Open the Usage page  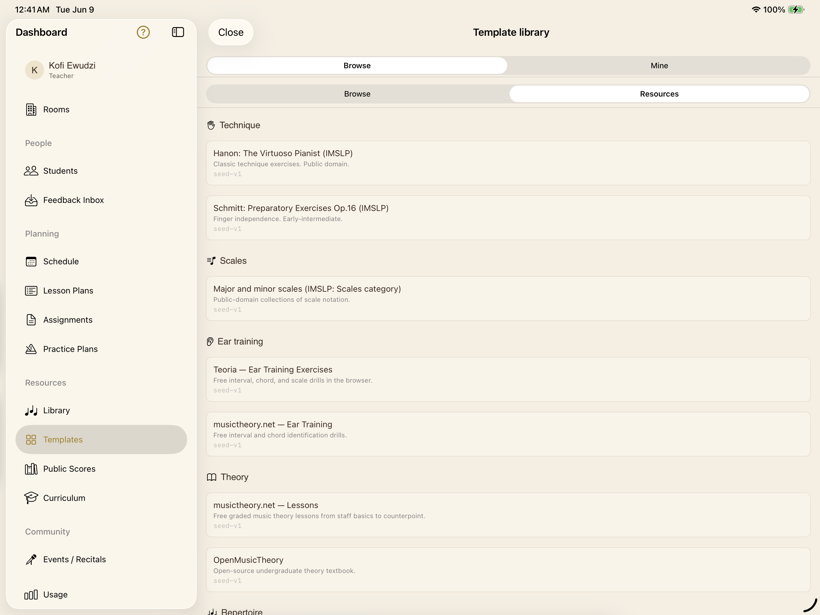101,595
